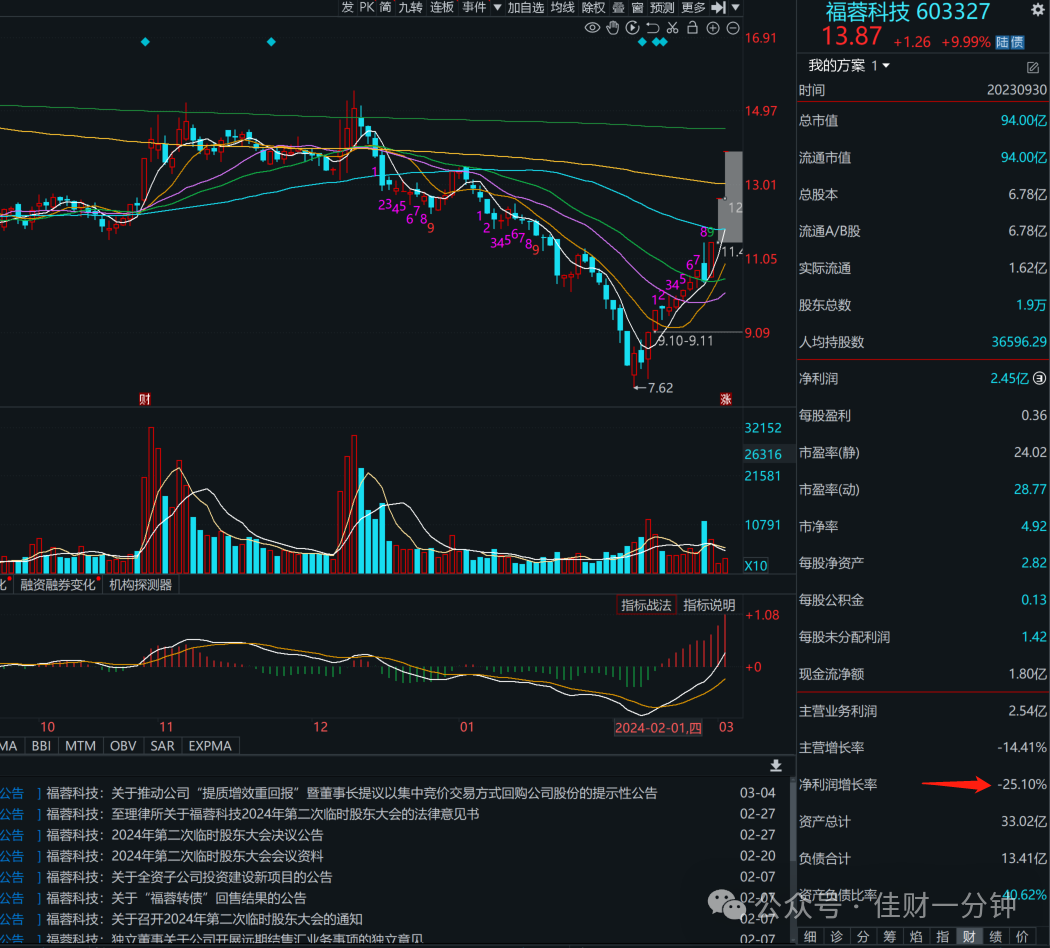The image size is (1050, 948).
Task: Zoom in with the plus circle icon
Action: pos(713,28)
